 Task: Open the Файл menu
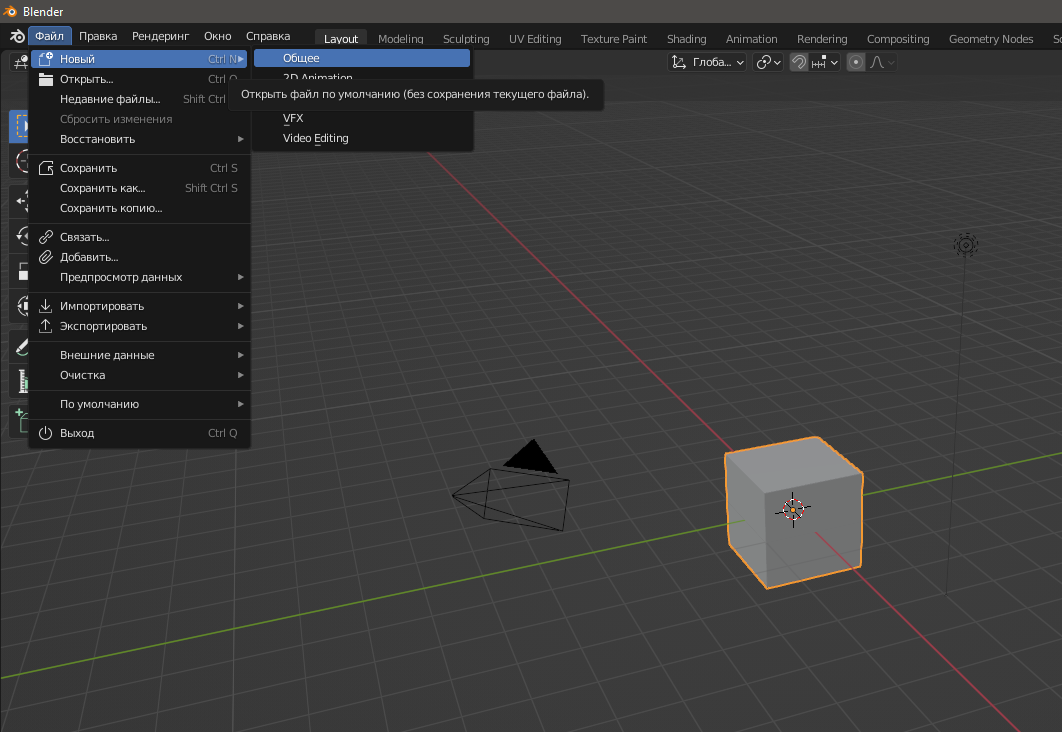(x=49, y=36)
